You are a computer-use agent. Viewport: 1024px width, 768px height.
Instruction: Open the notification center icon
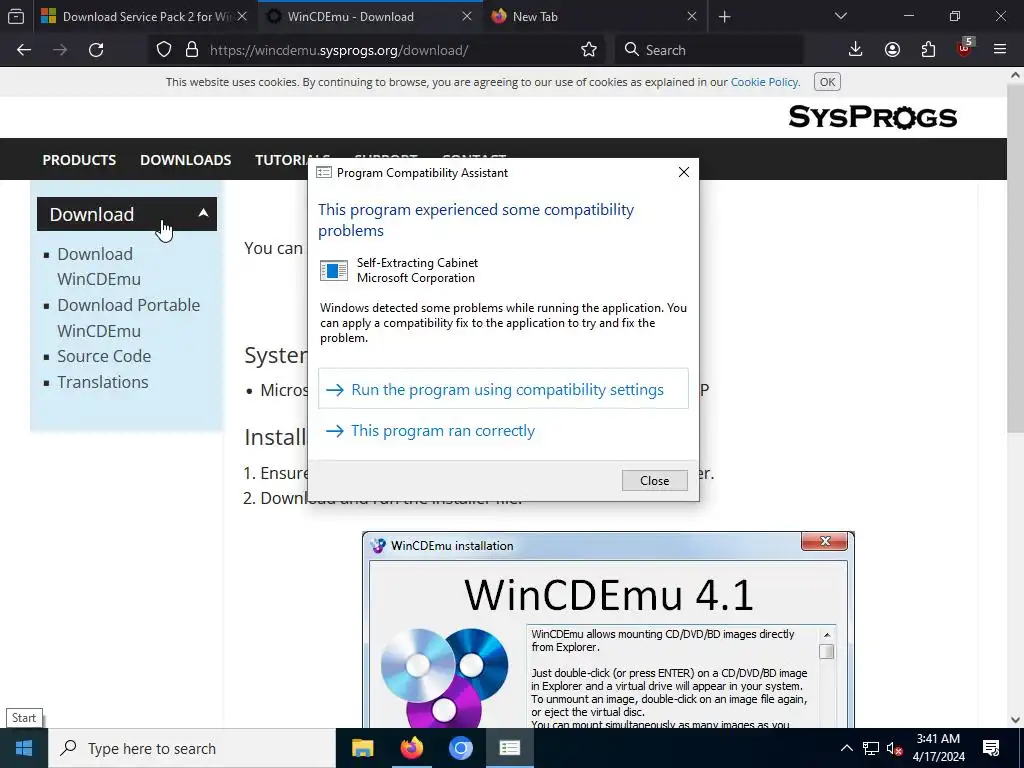[991, 748]
